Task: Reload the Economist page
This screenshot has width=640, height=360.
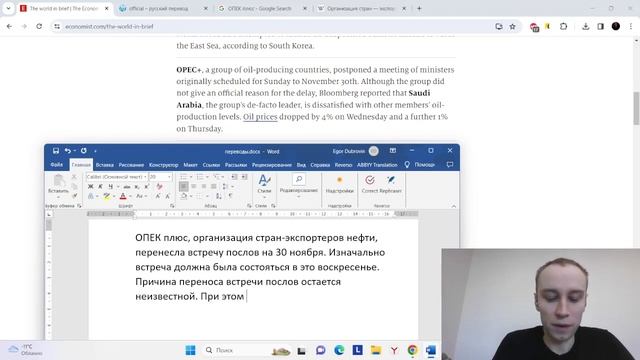Action: tap(39, 26)
